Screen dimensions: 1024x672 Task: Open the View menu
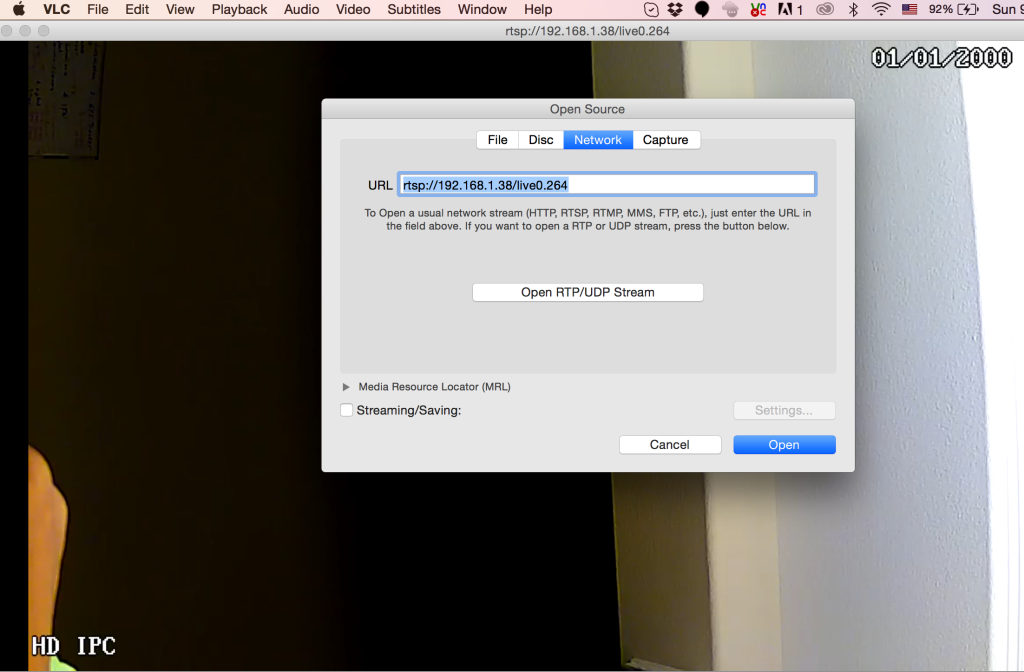pyautogui.click(x=180, y=9)
